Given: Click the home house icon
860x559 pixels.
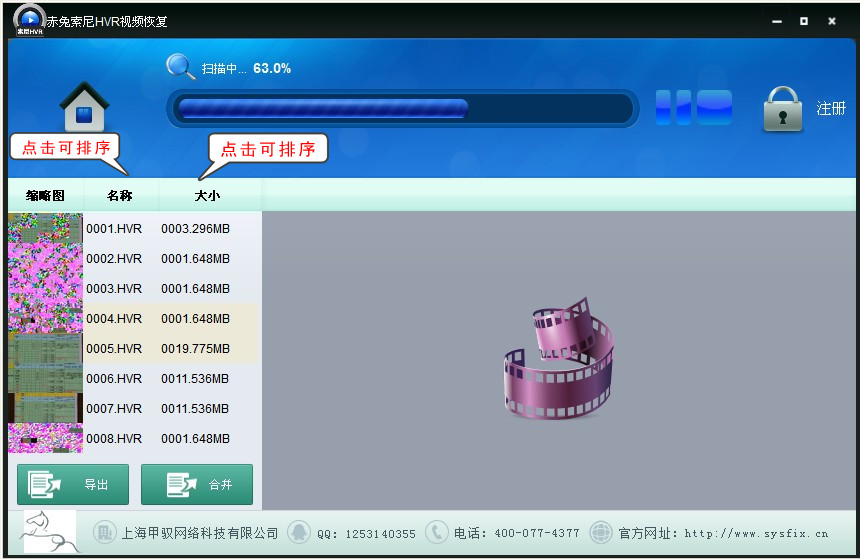Looking at the screenshot, I should pos(84,106).
